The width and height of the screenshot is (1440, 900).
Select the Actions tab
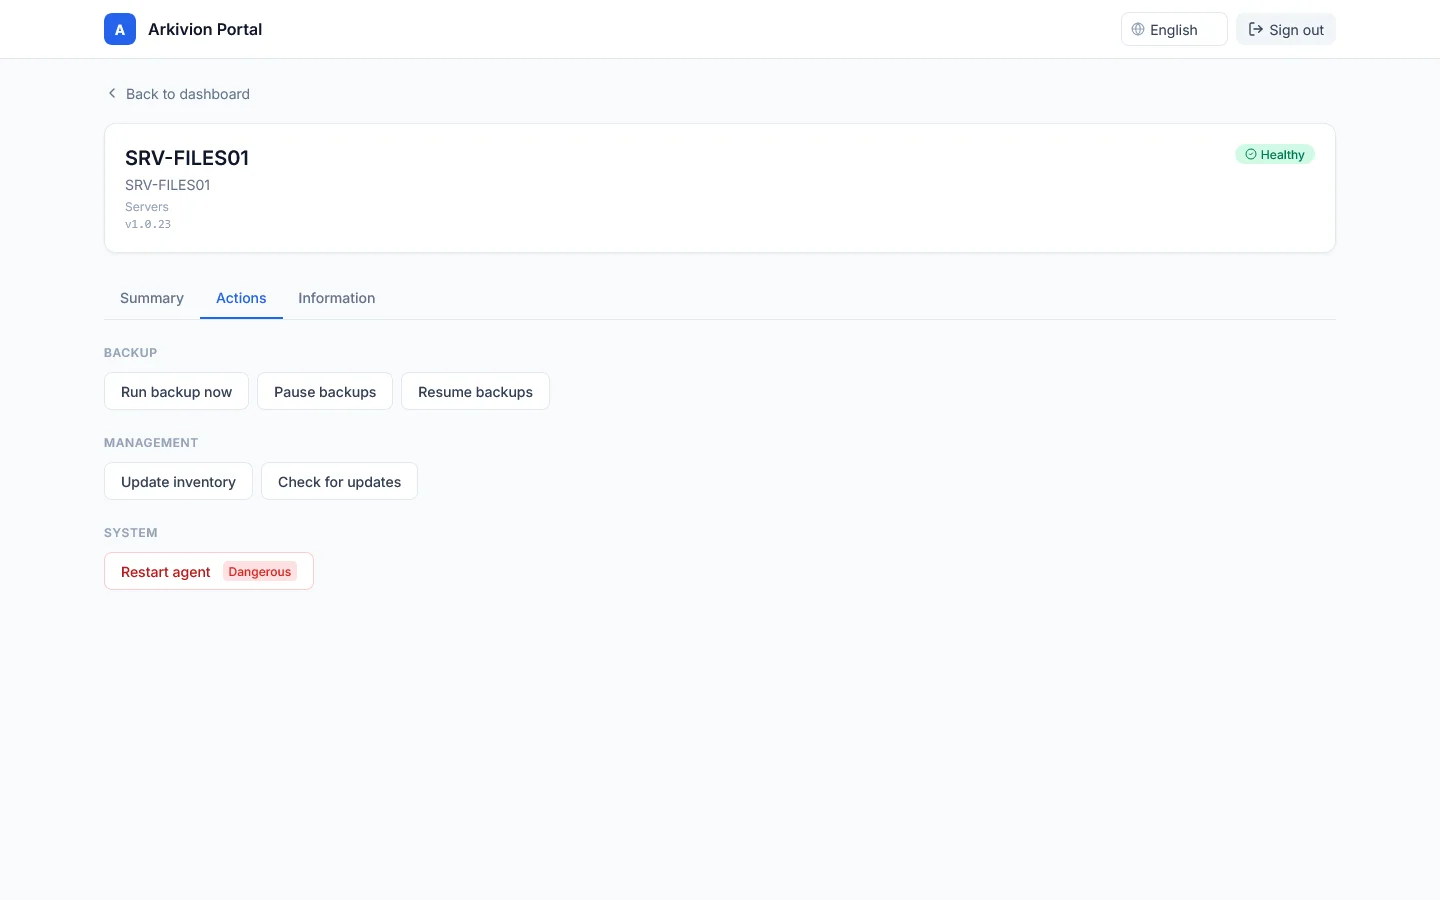(x=241, y=298)
